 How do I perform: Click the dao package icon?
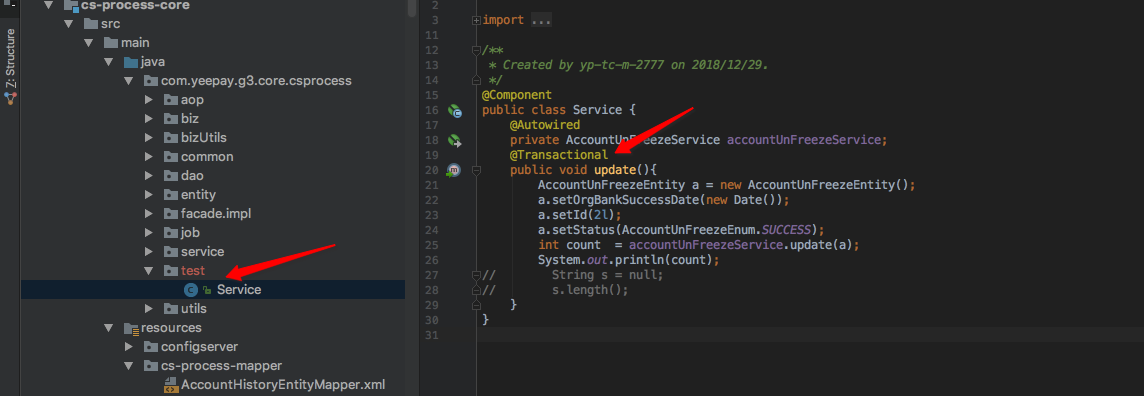[170, 176]
